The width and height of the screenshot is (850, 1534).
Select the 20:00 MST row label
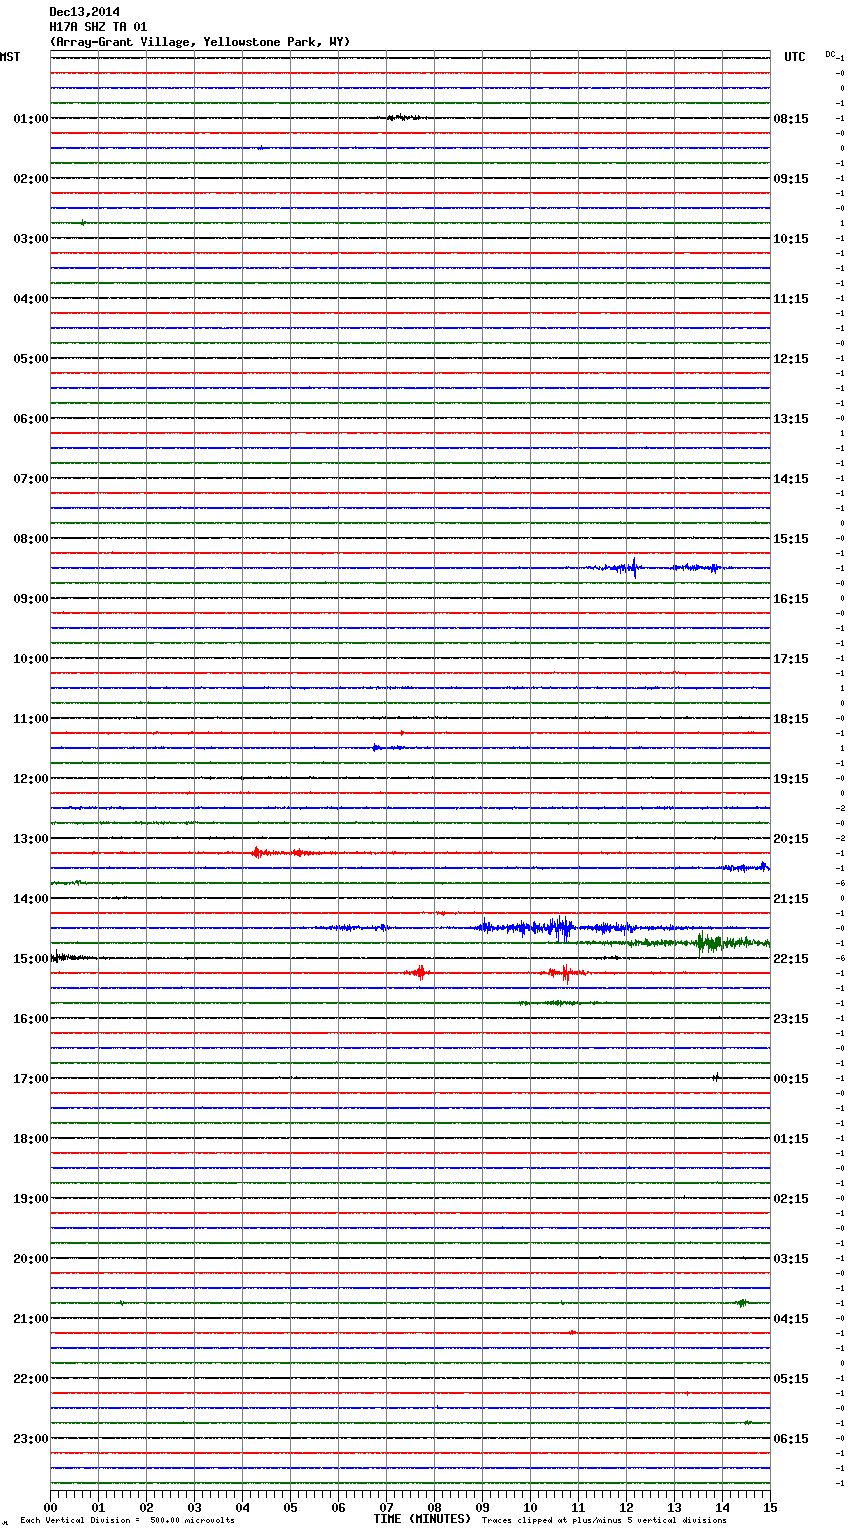pyautogui.click(x=31, y=1259)
